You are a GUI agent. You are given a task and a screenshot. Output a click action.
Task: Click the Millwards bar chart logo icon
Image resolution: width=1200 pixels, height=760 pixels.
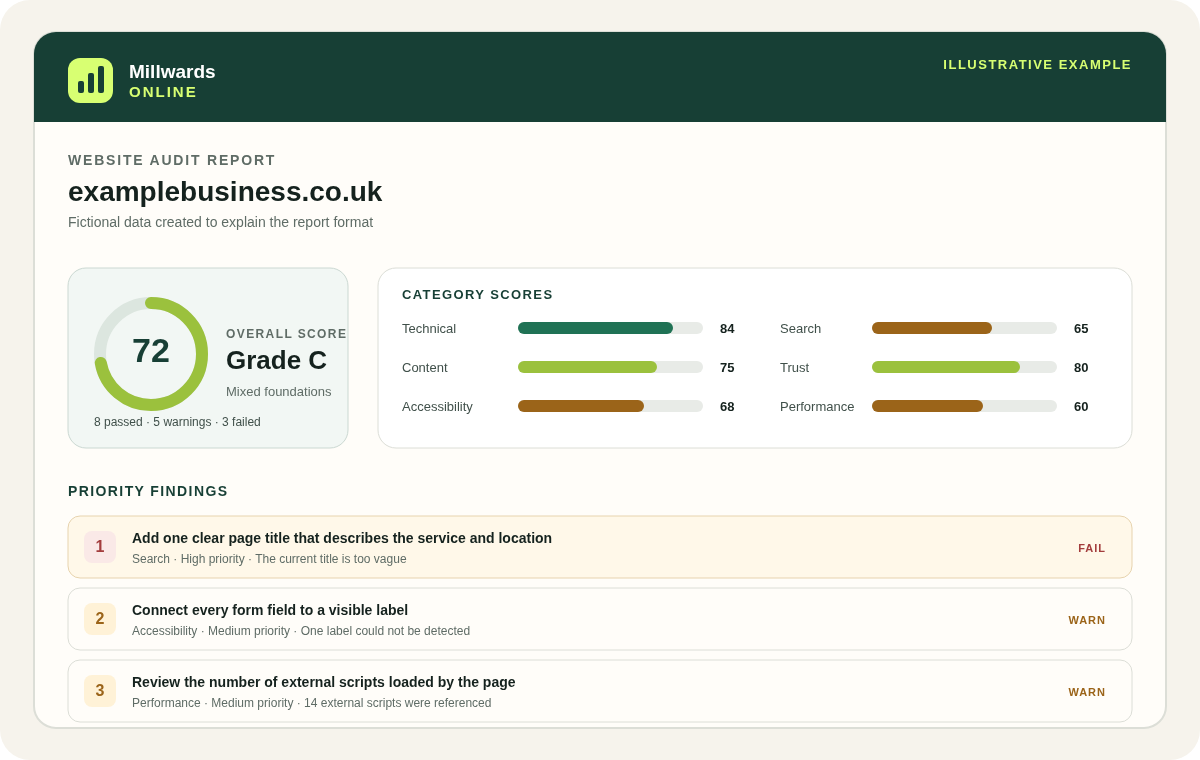[90, 80]
